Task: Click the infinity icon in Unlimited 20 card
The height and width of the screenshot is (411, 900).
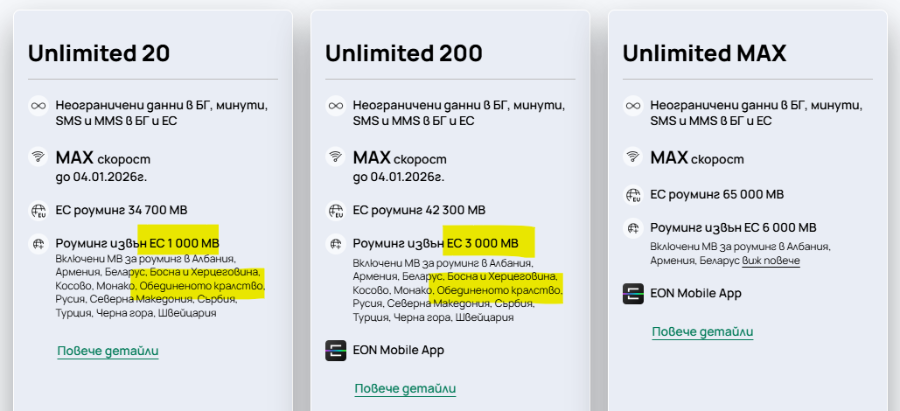Action: [x=38, y=106]
